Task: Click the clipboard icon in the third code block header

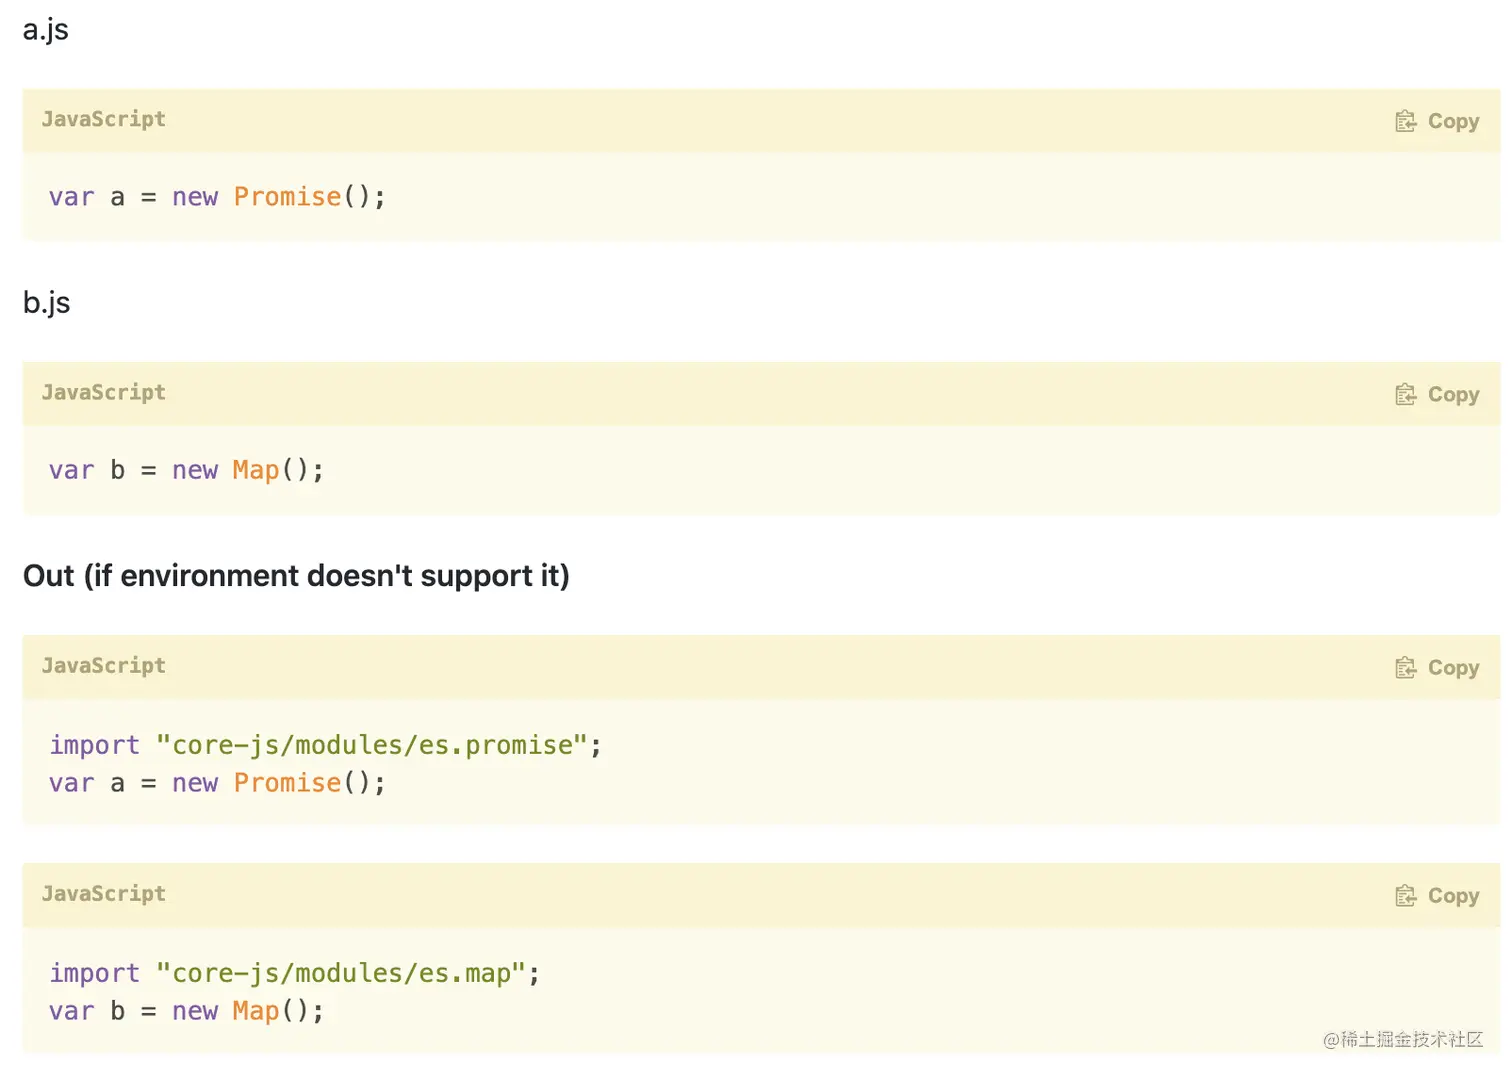Action: pos(1406,667)
